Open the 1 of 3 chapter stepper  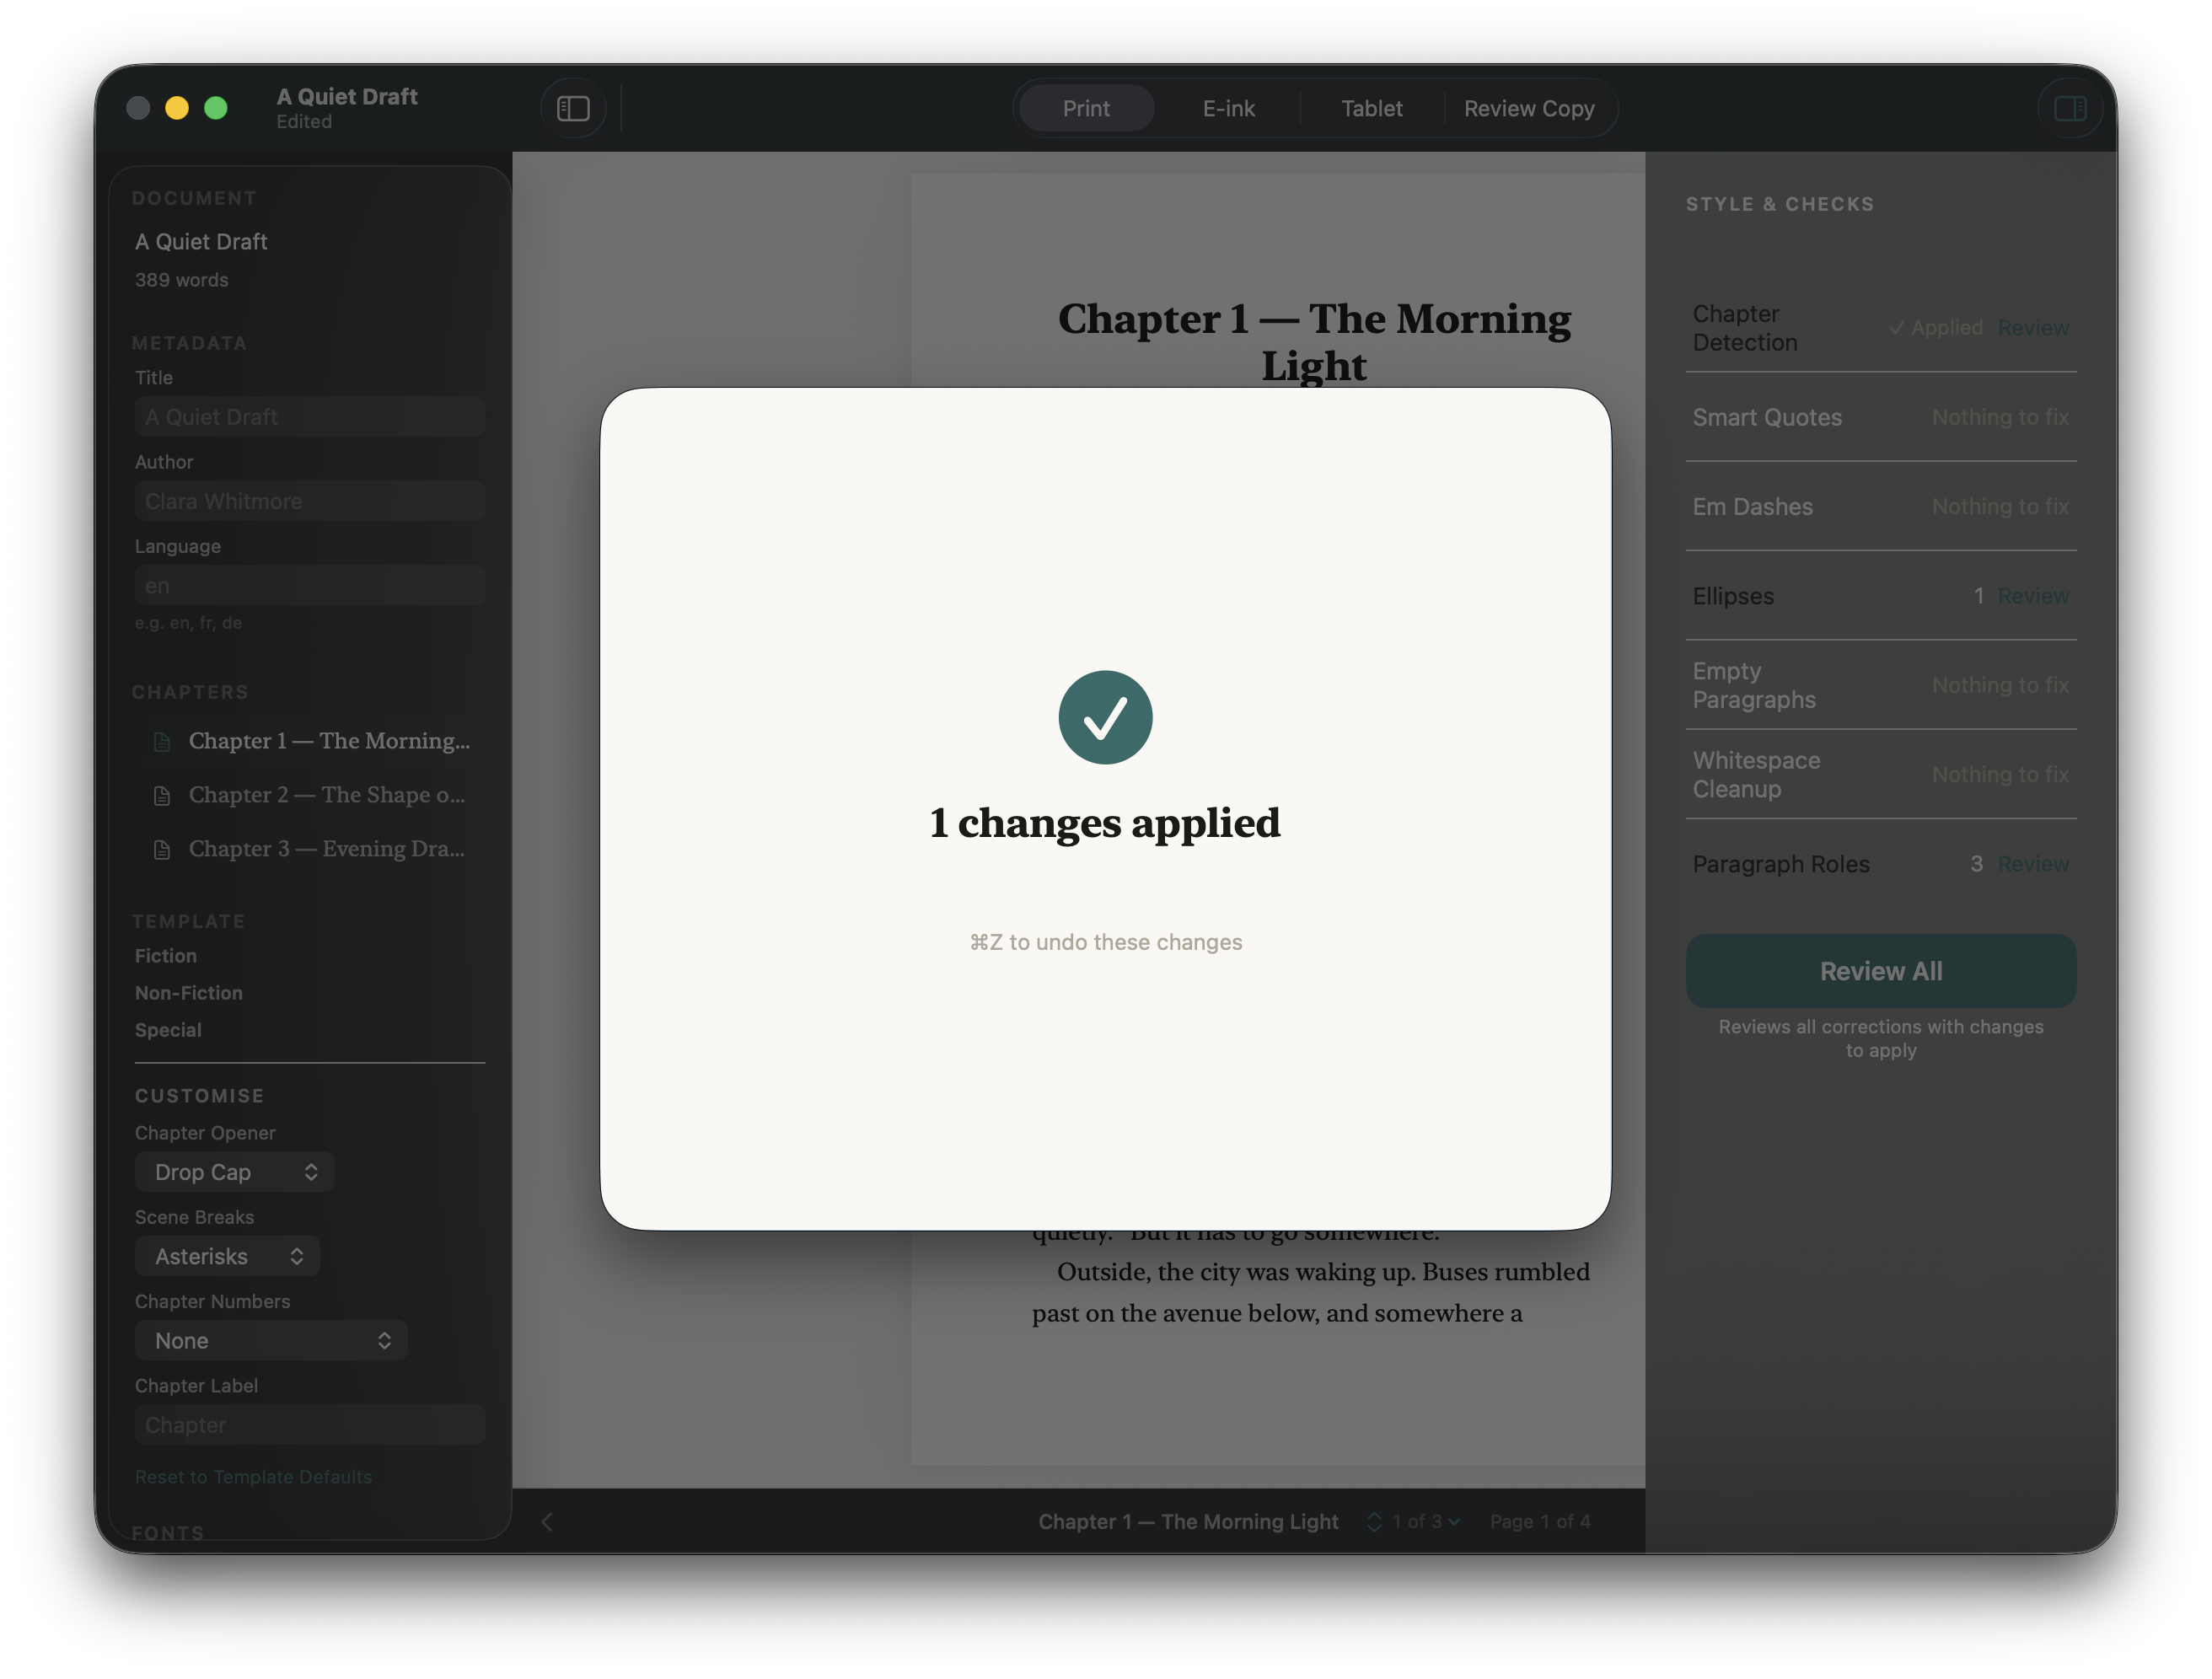tap(1415, 1522)
